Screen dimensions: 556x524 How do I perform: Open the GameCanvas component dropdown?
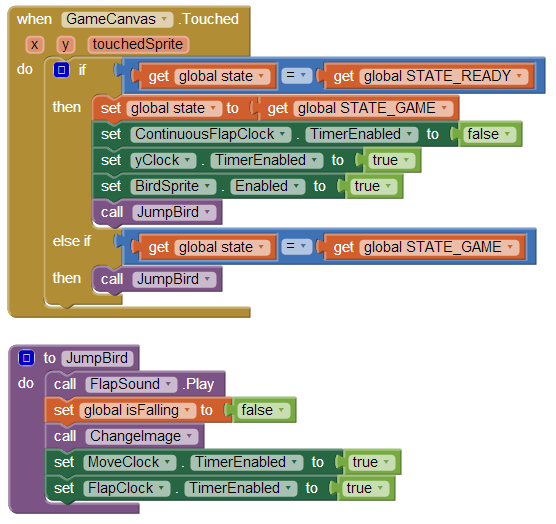[x=117, y=19]
